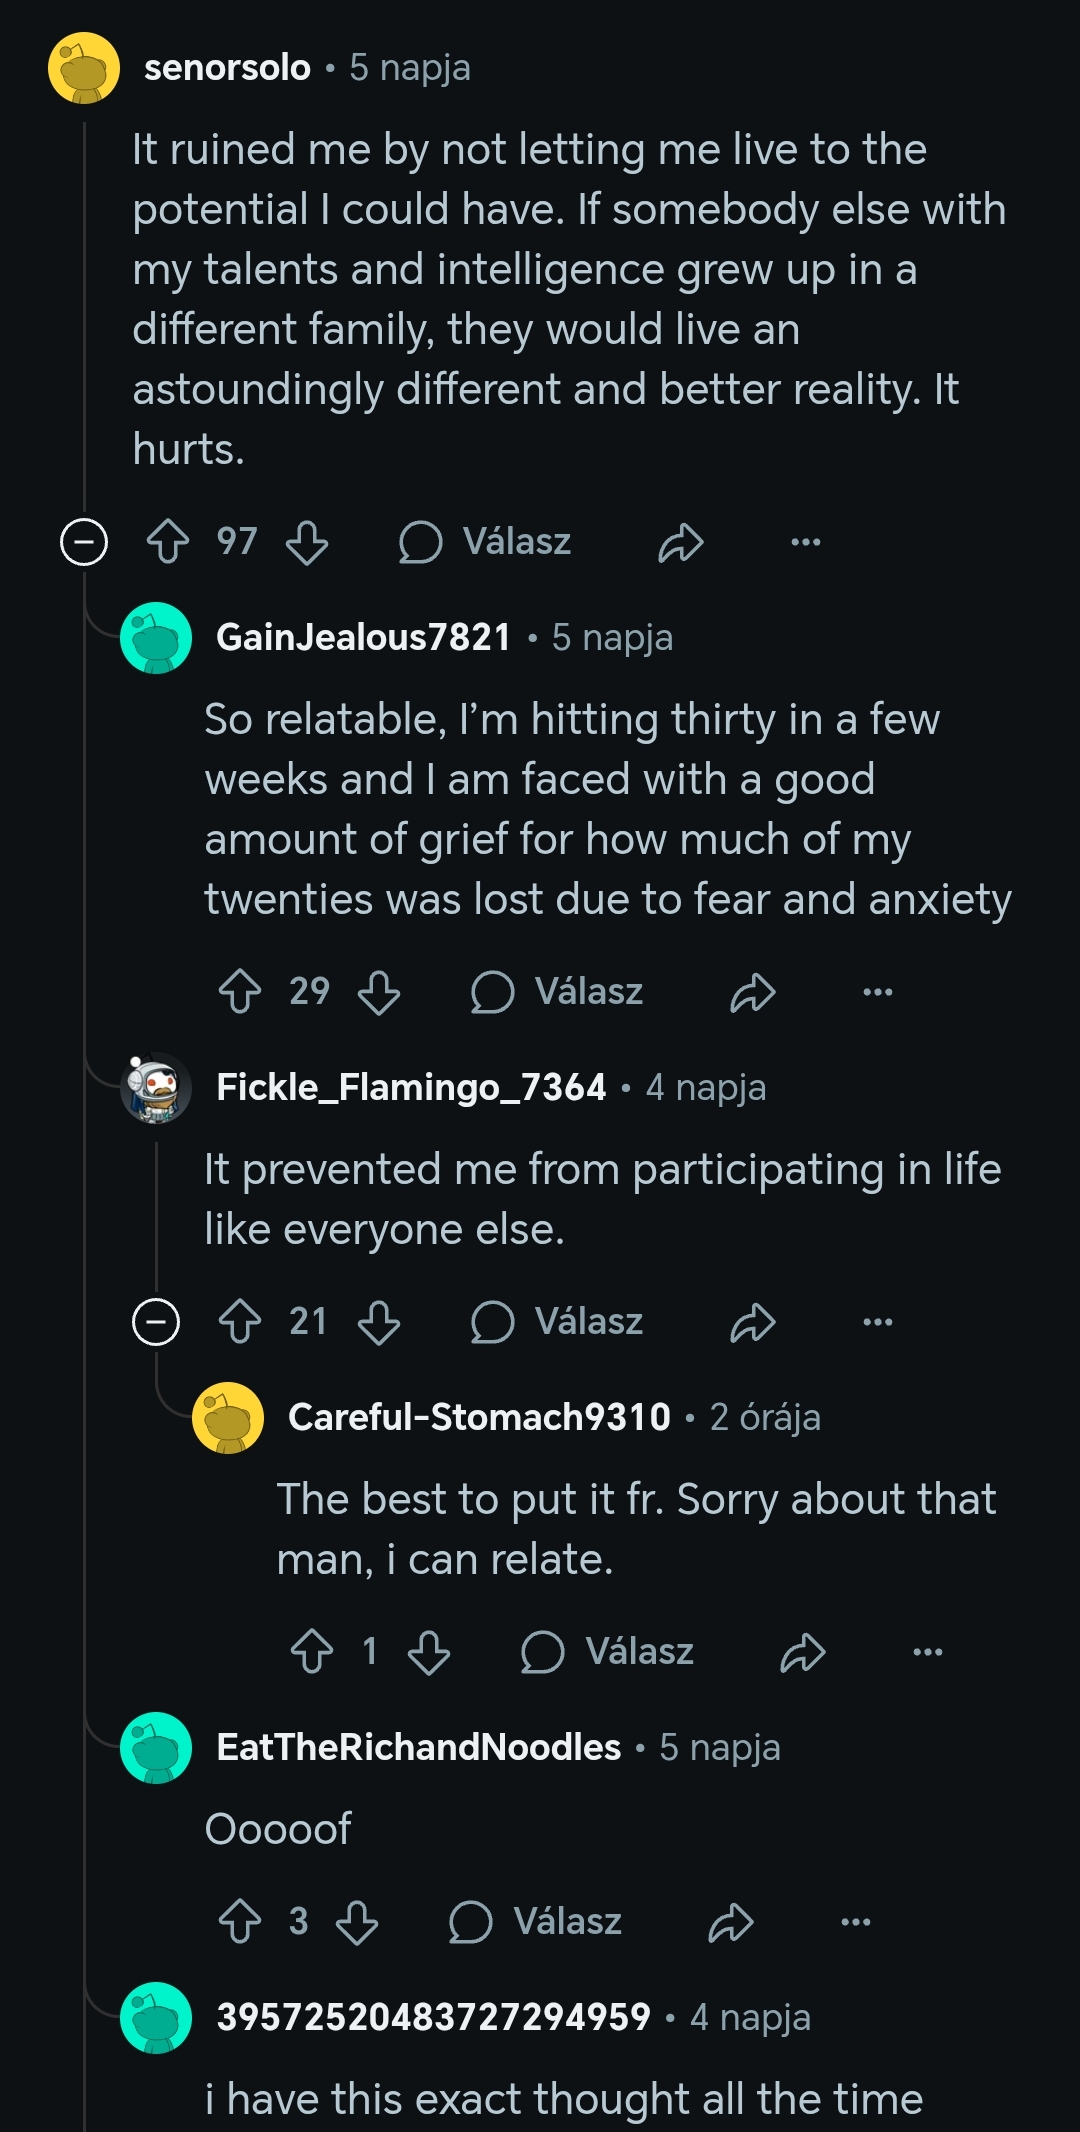This screenshot has width=1080, height=2132.
Task: Collapse senorsolo's comment thread
Action: (84, 542)
